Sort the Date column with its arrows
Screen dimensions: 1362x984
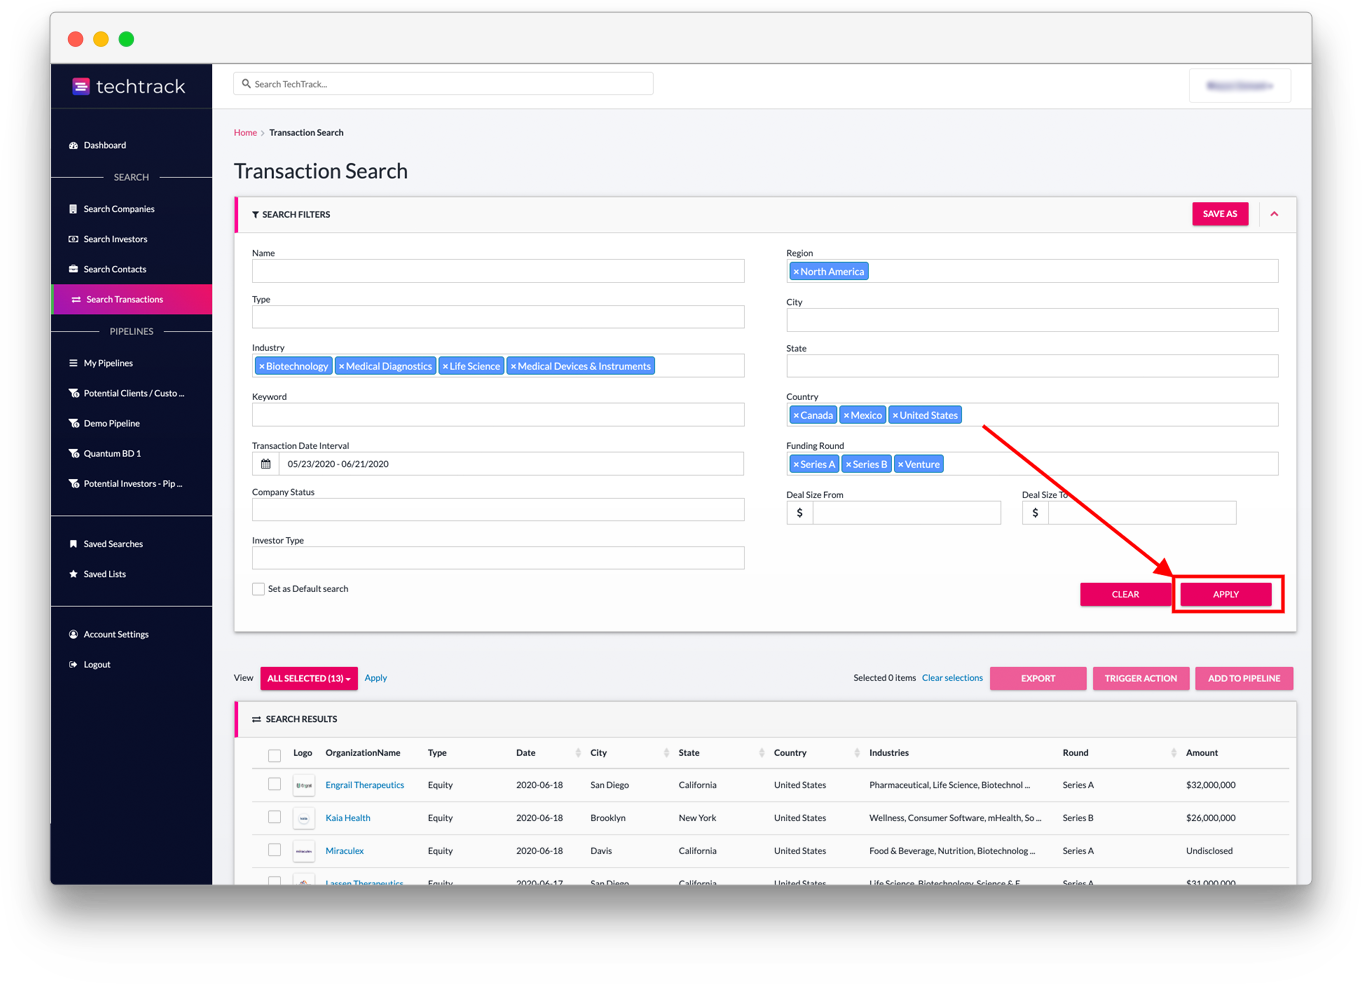click(x=577, y=752)
